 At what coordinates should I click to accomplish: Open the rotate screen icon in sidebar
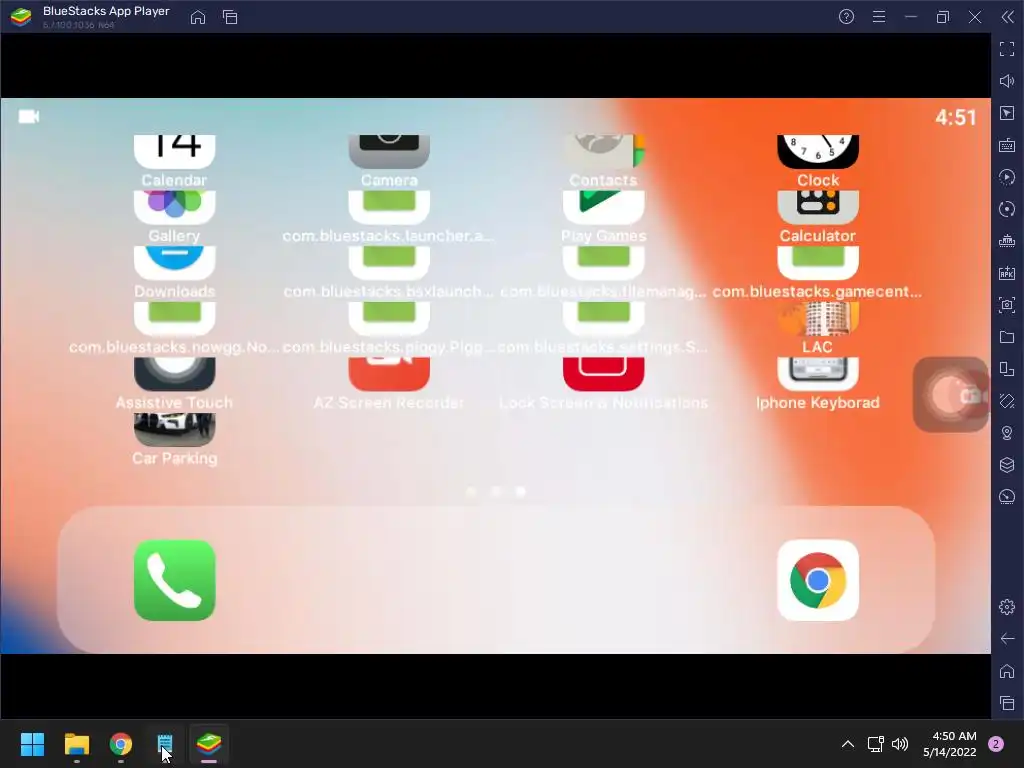point(1007,369)
